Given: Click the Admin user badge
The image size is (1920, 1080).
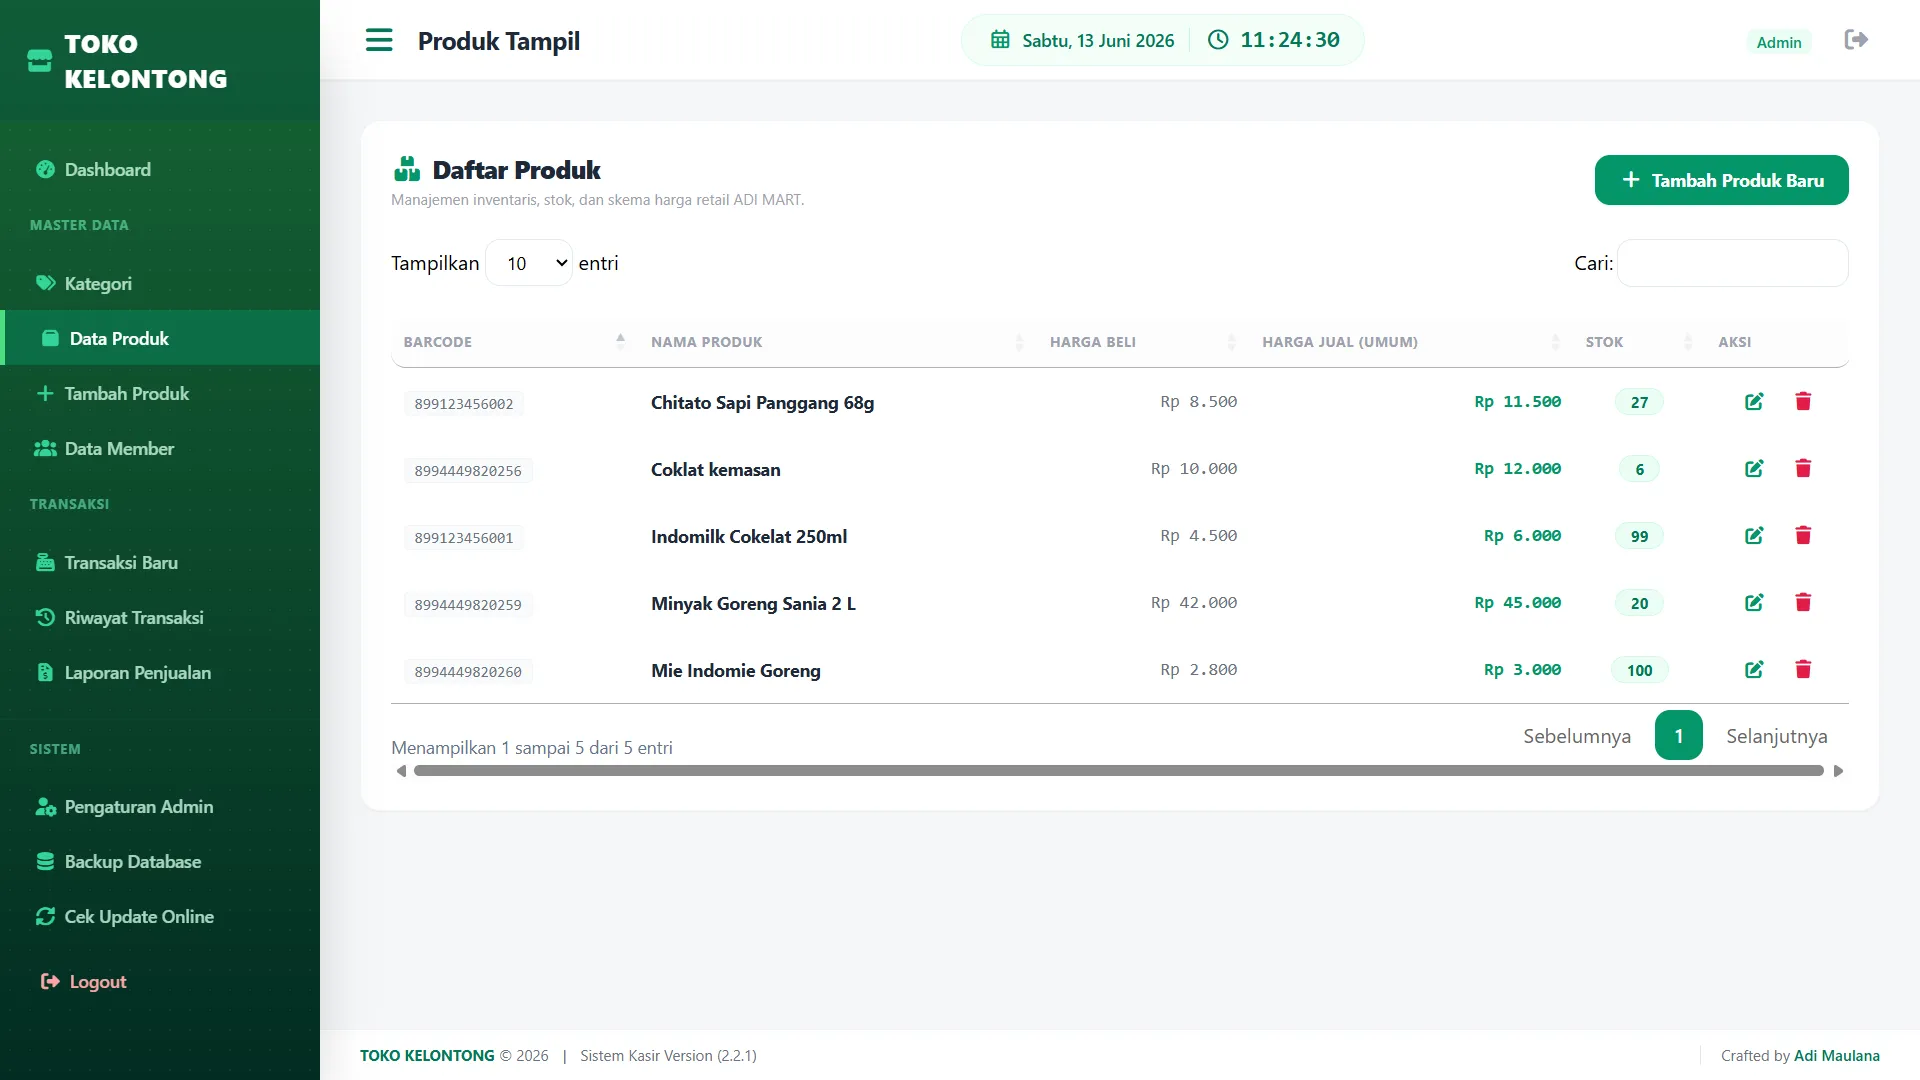Looking at the screenshot, I should [1779, 42].
